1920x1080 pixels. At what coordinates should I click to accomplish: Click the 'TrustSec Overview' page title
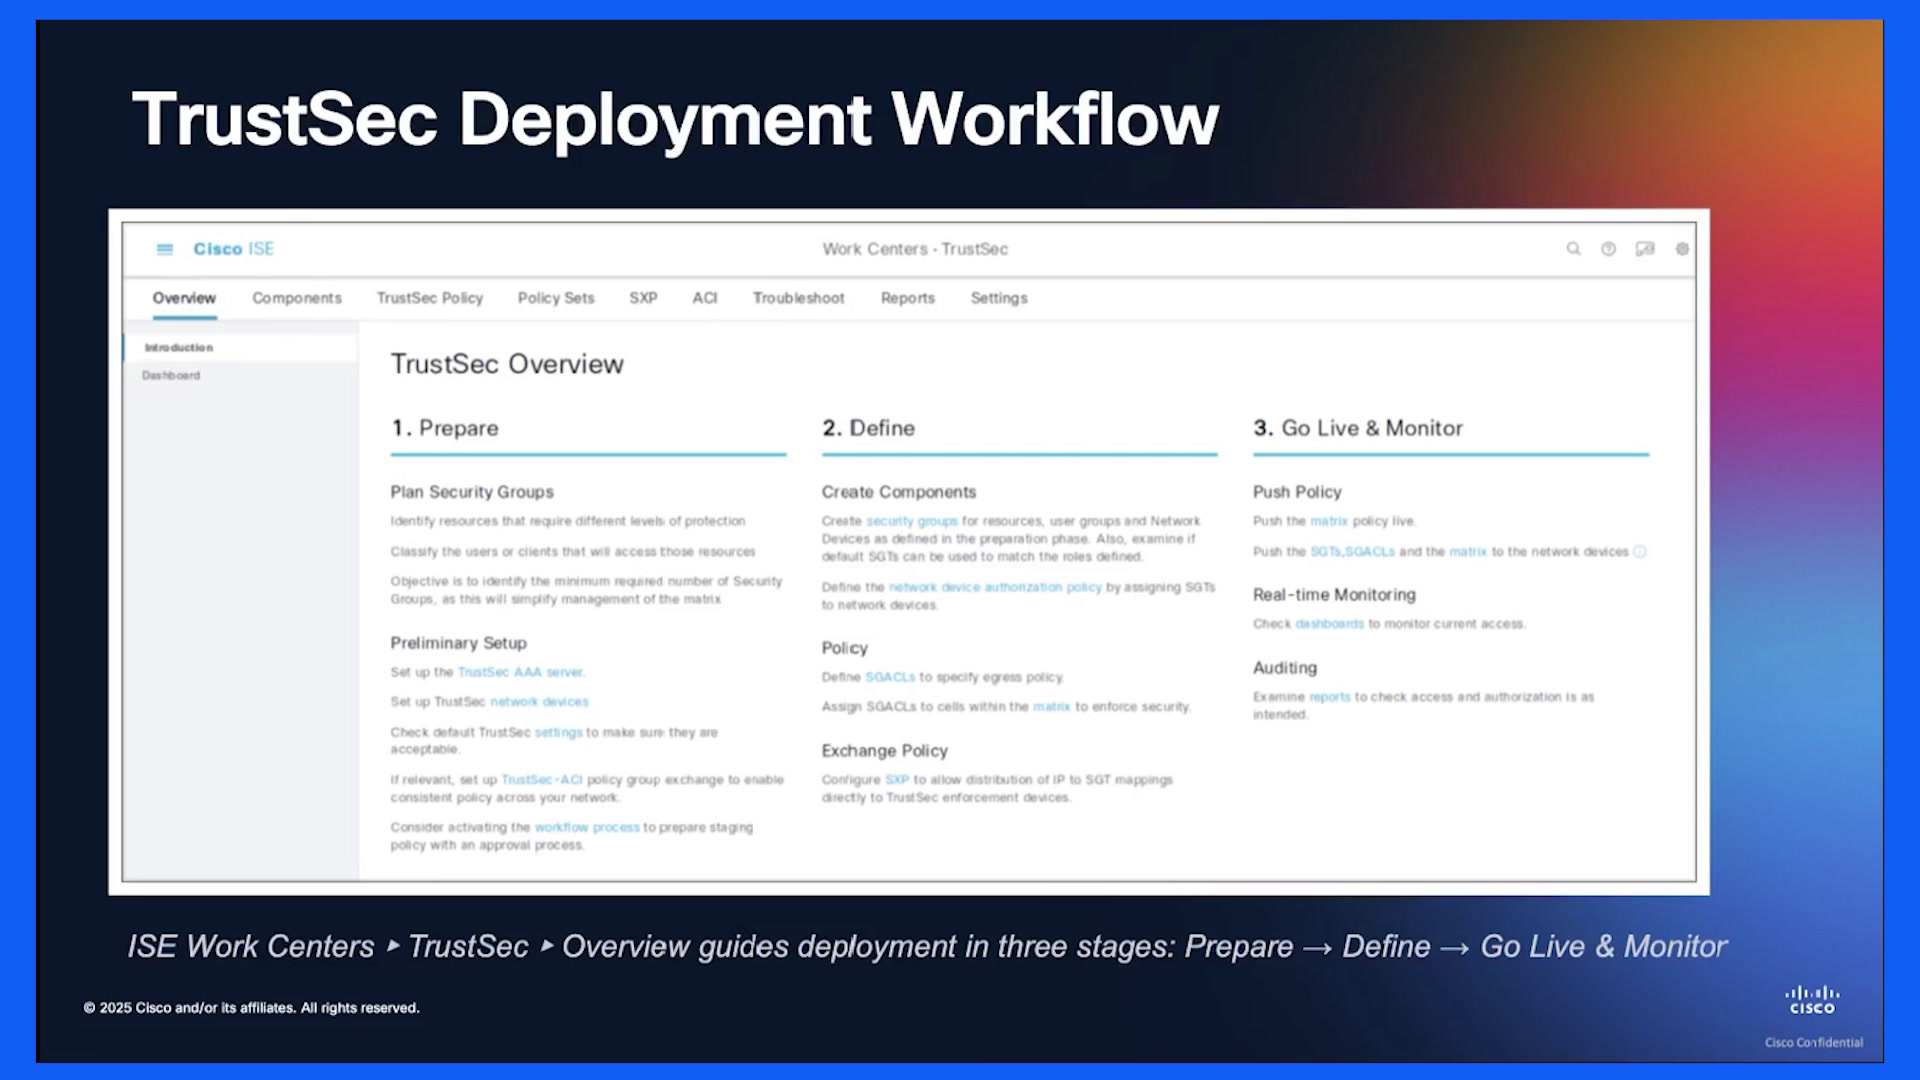pyautogui.click(x=507, y=364)
